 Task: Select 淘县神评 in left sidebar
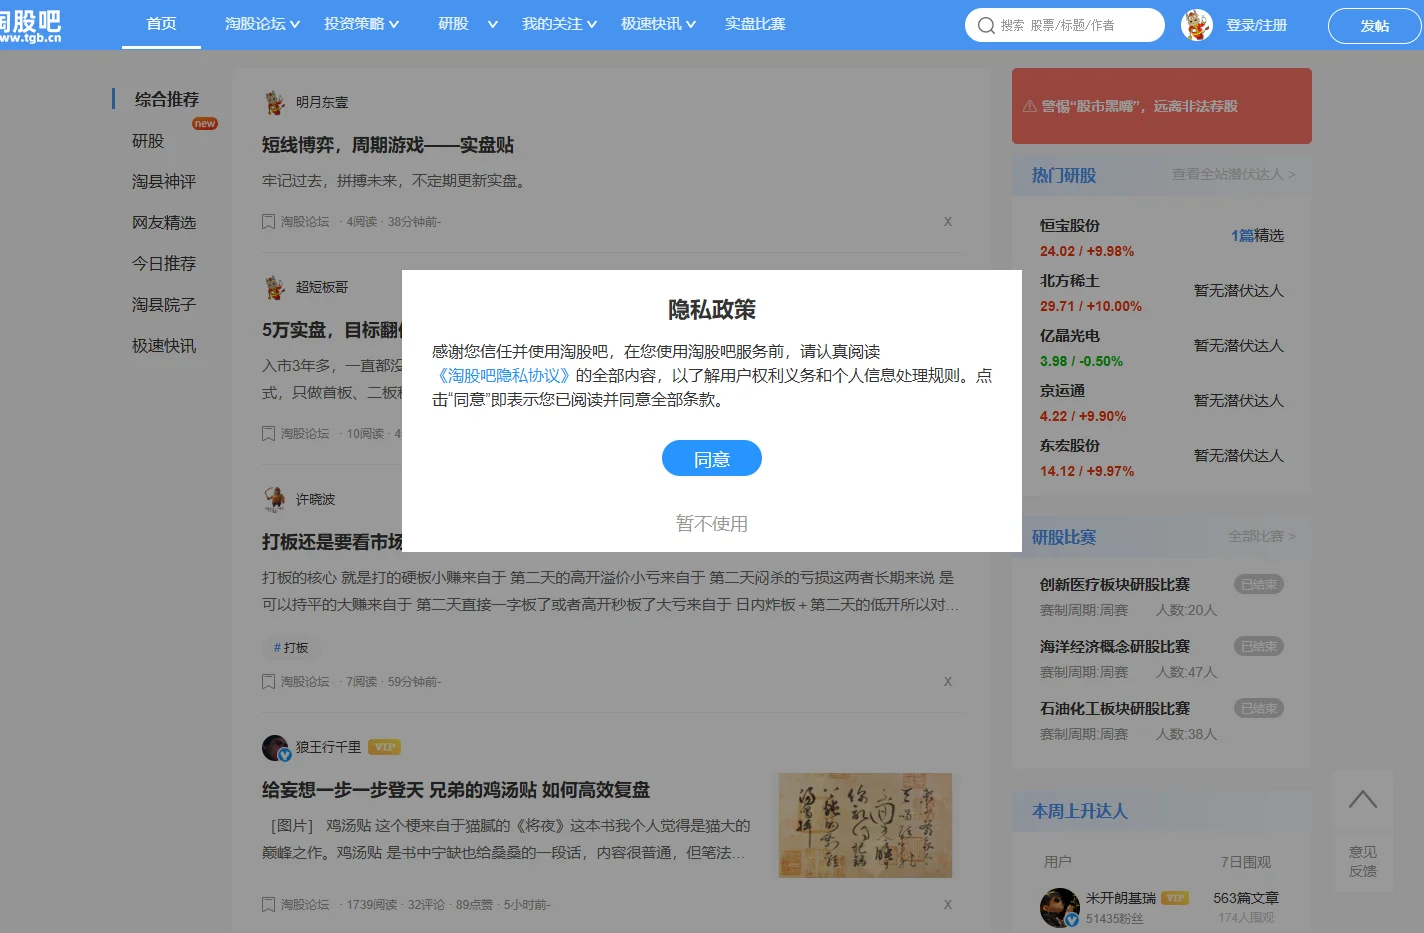(x=164, y=181)
